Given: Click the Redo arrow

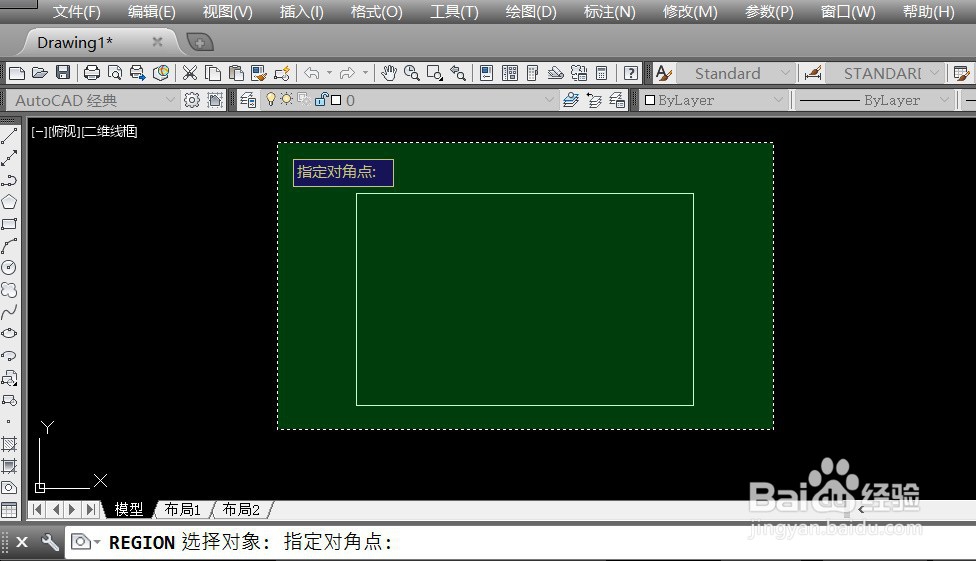Looking at the screenshot, I should click(x=347, y=73).
